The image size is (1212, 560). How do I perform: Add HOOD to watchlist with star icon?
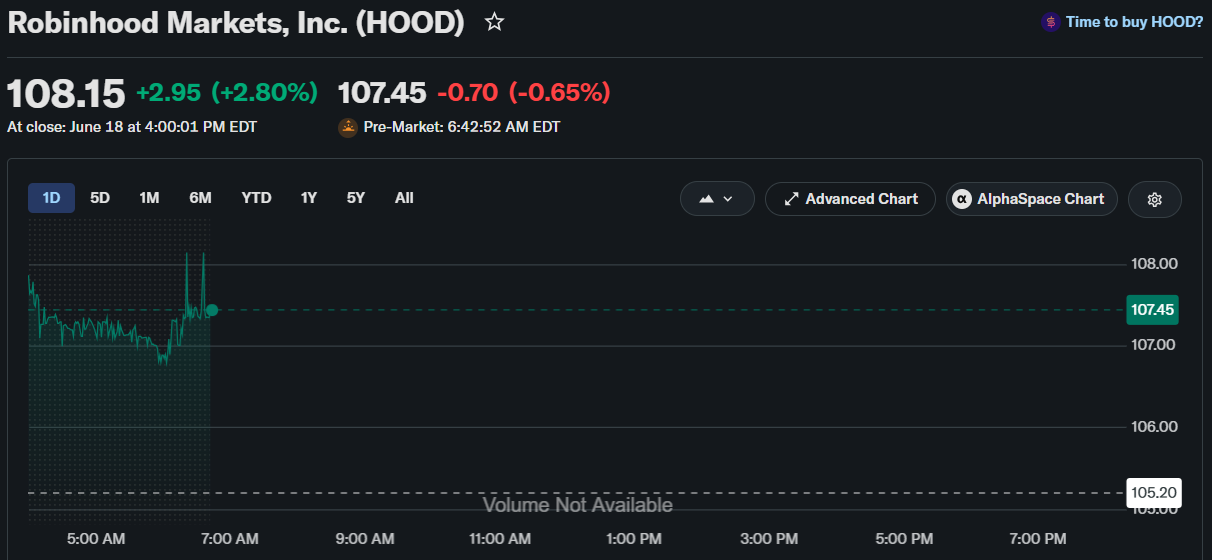pos(494,22)
